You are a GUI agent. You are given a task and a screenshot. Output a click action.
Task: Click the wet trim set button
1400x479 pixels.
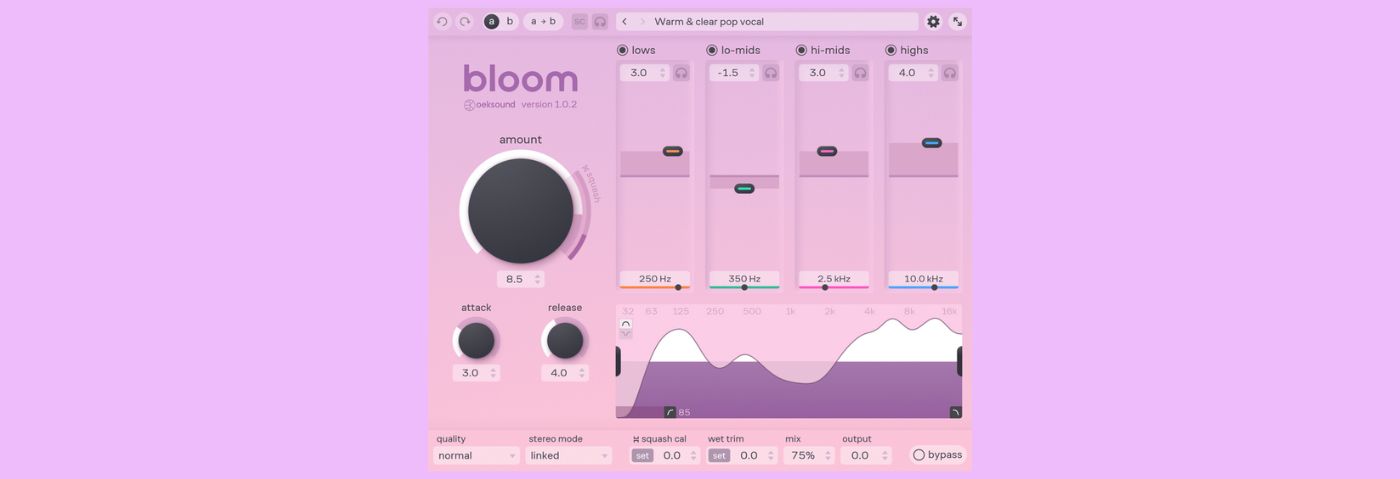[719, 456]
